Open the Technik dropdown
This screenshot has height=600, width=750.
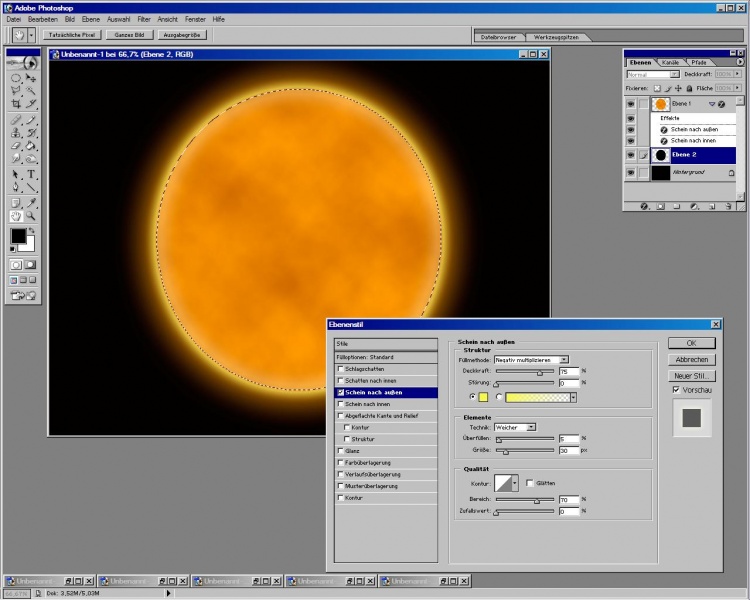click(x=531, y=427)
